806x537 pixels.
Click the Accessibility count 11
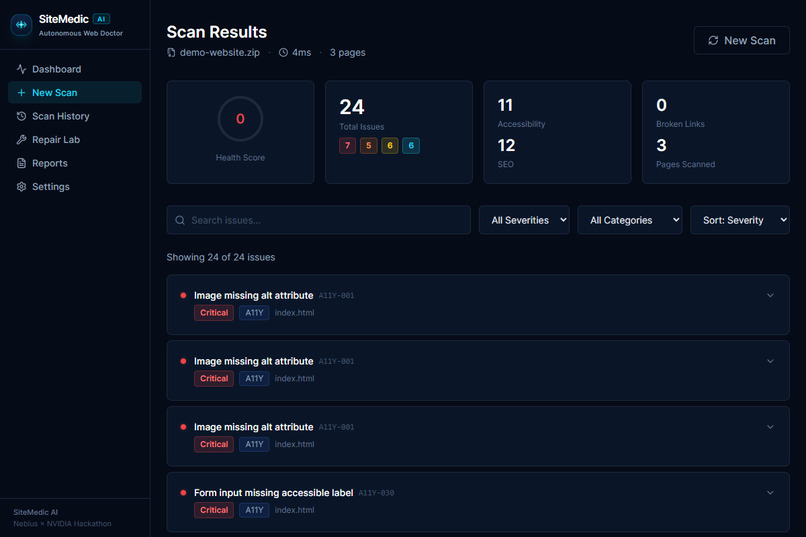coord(505,105)
